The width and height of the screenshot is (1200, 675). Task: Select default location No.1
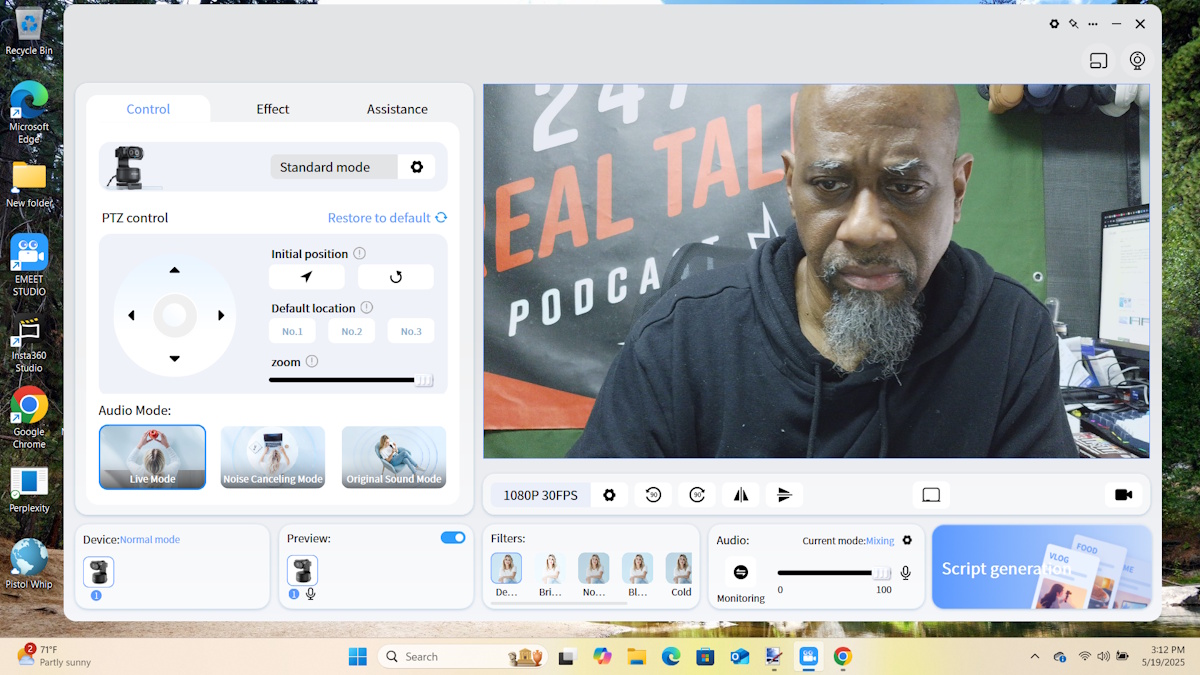292,331
